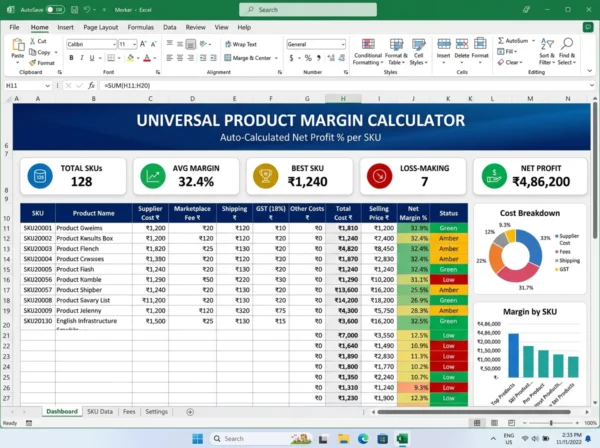Add a new sheet with plus button

tap(190, 412)
